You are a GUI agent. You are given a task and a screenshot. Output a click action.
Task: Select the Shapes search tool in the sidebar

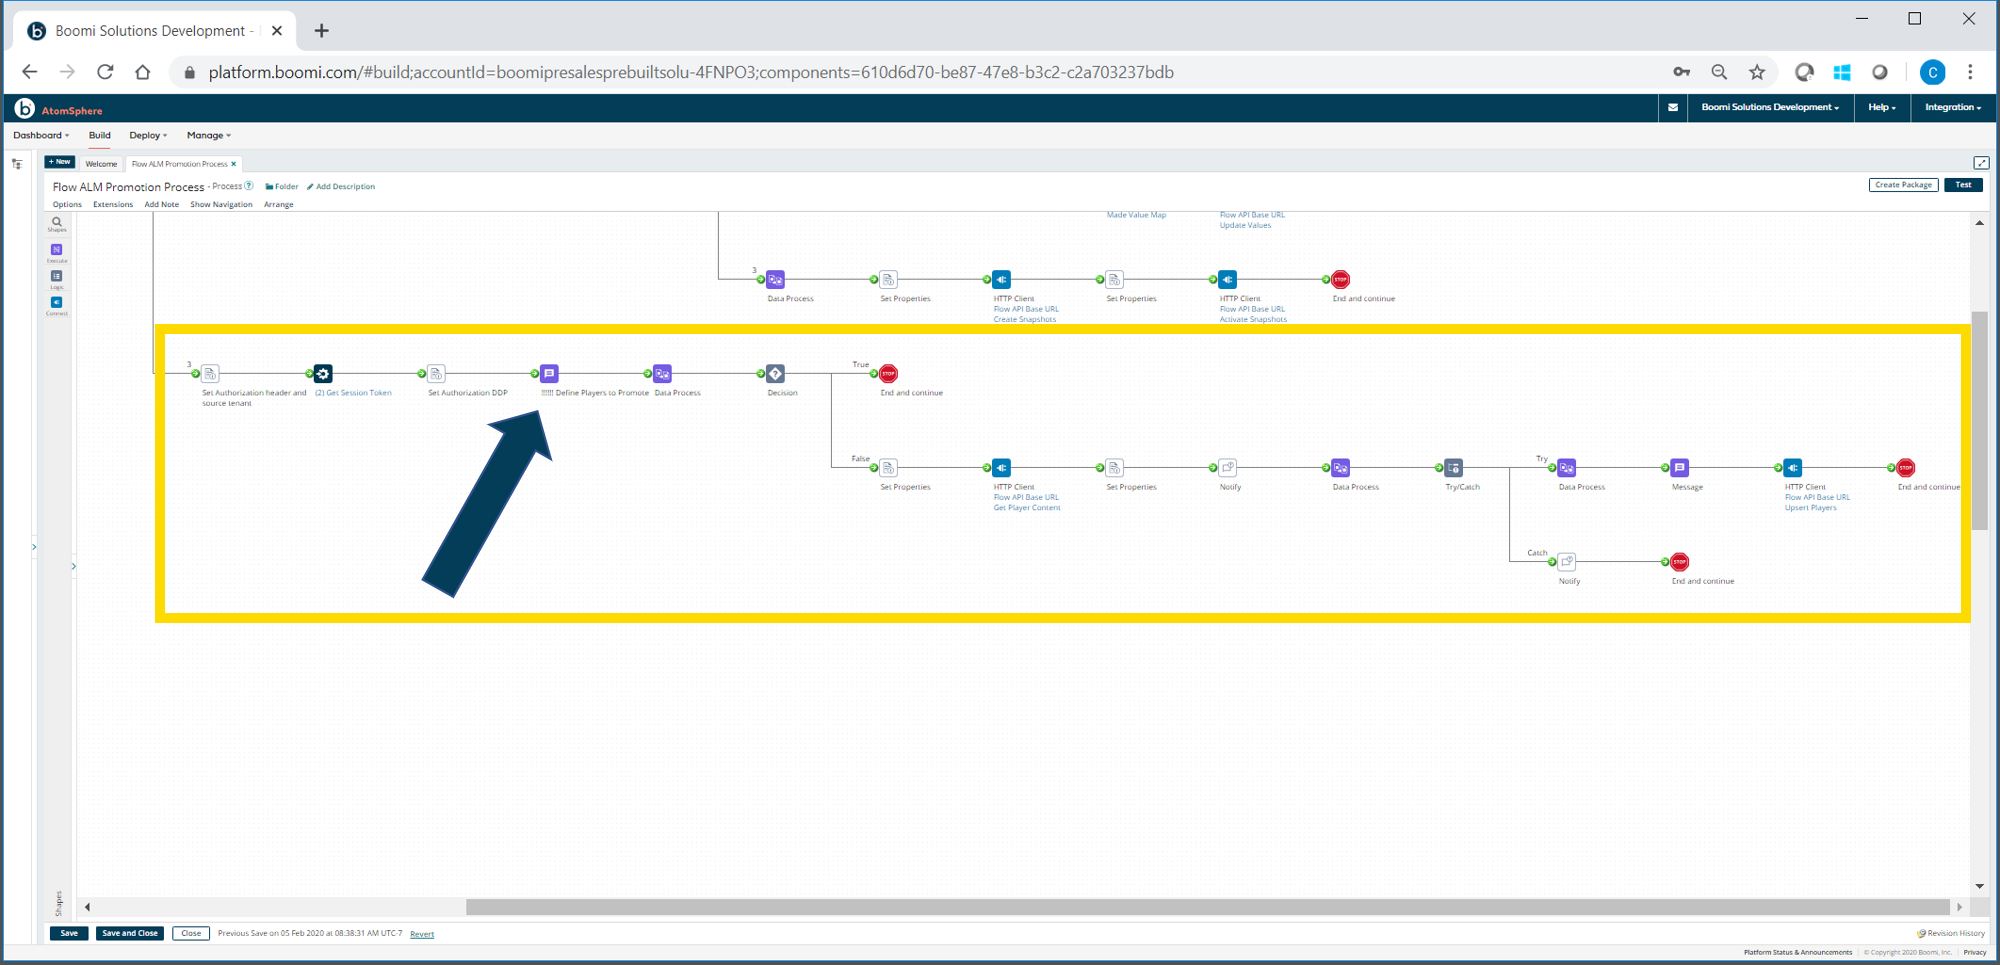pyautogui.click(x=56, y=223)
